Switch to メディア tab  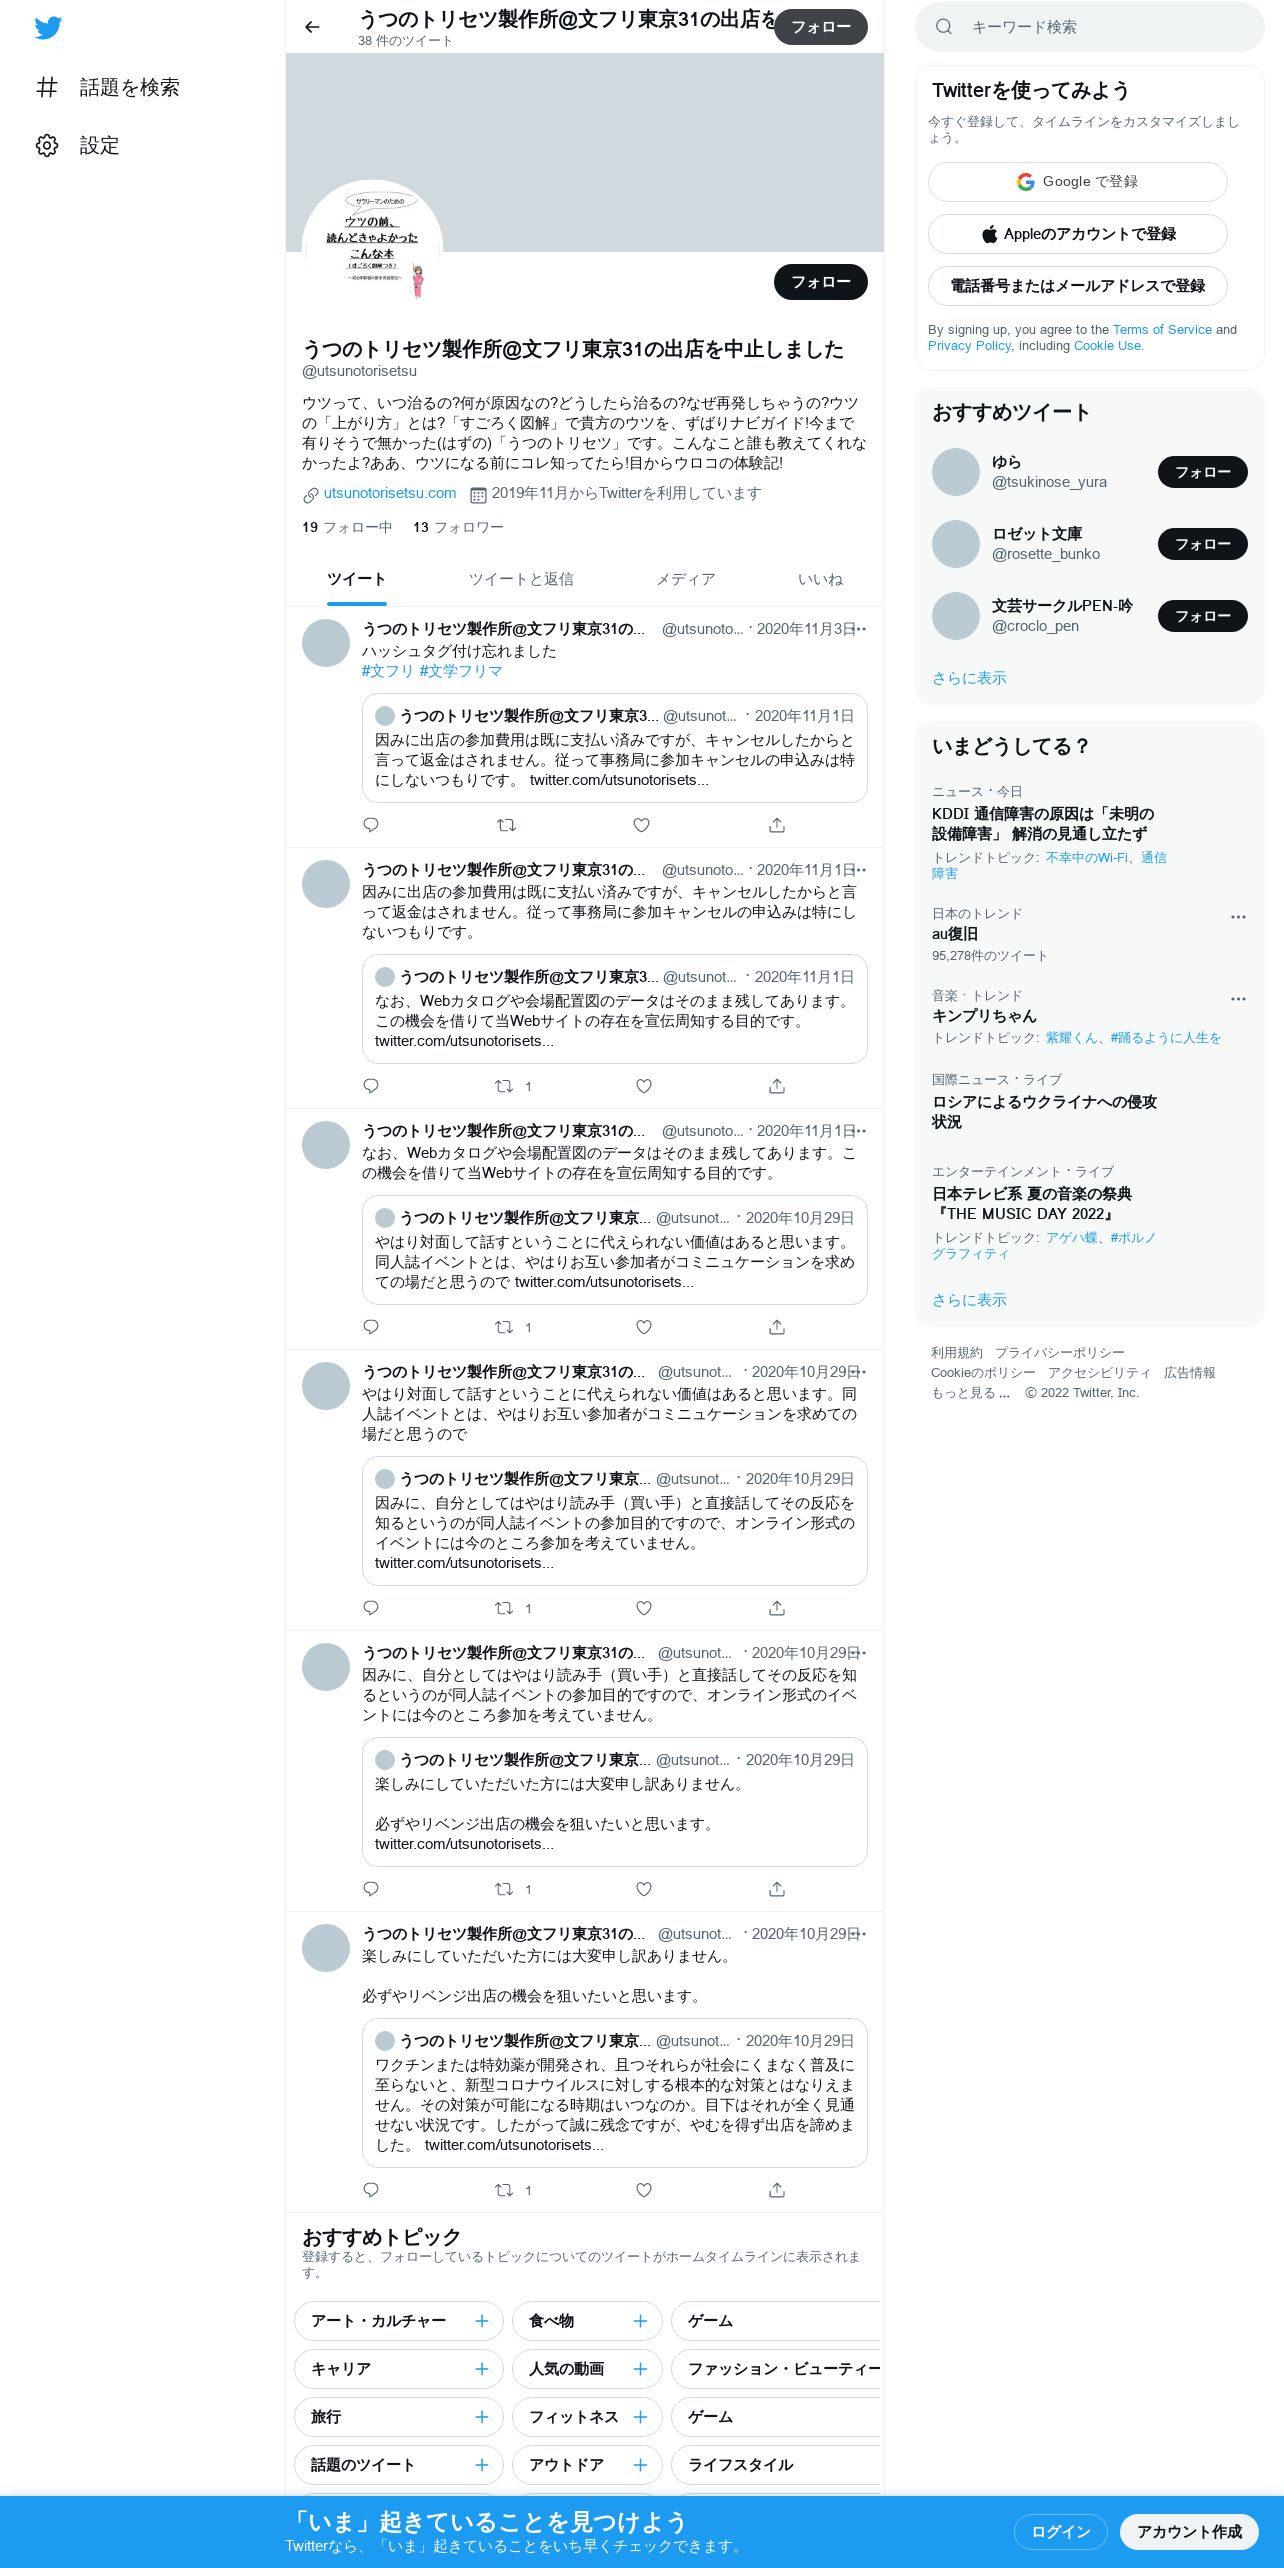pos(685,579)
